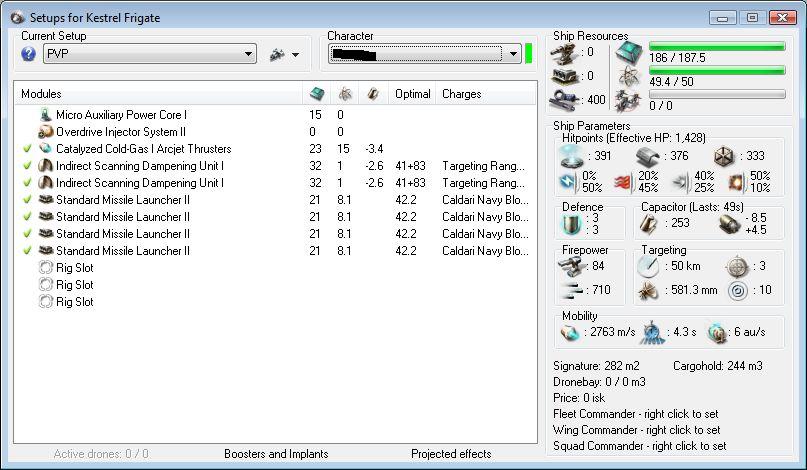Screen dimensions: 807x470
Task: Click the armor hitpoints icon showing 376
Action: click(x=647, y=156)
